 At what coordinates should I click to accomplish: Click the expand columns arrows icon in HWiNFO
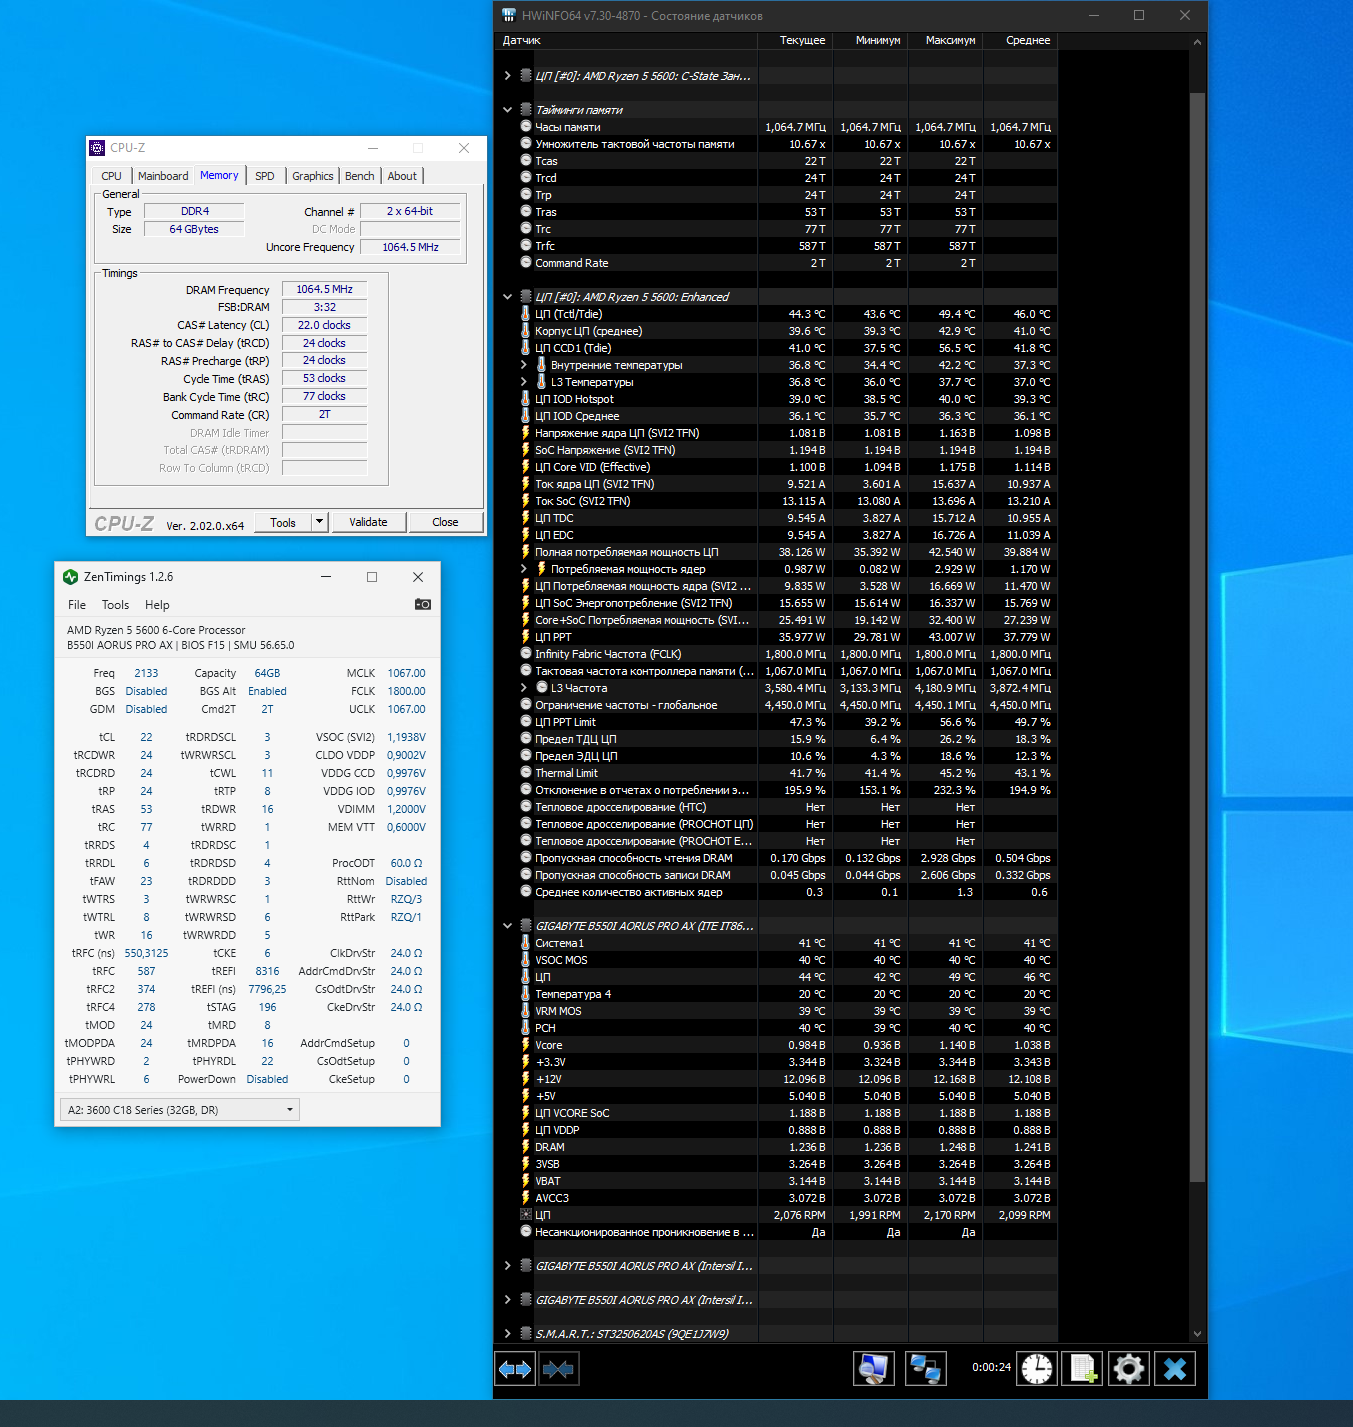click(x=515, y=1368)
